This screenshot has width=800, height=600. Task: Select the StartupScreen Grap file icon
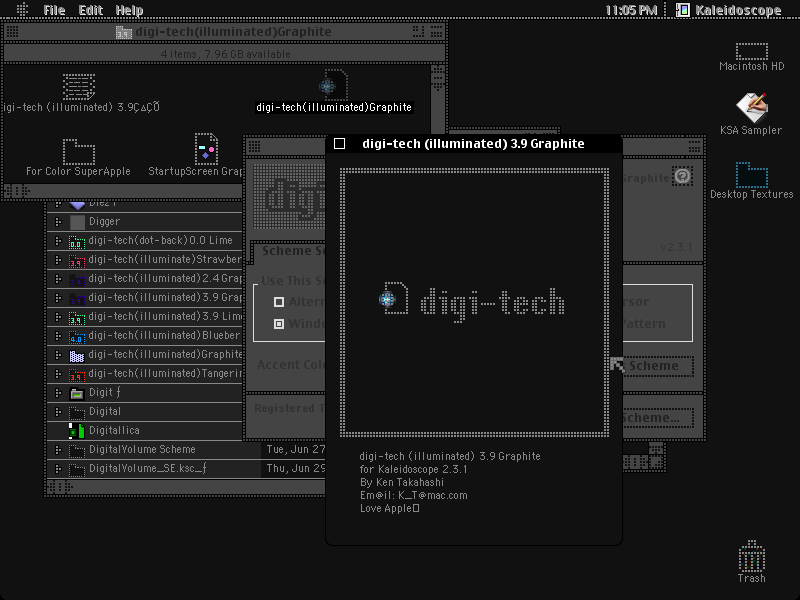206,148
